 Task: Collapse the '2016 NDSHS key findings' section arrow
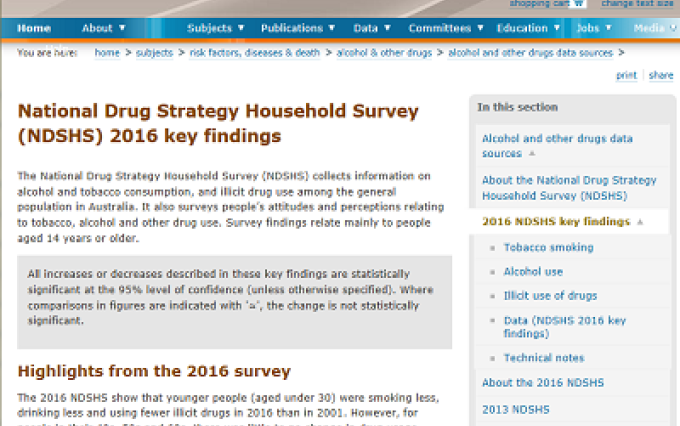[639, 222]
